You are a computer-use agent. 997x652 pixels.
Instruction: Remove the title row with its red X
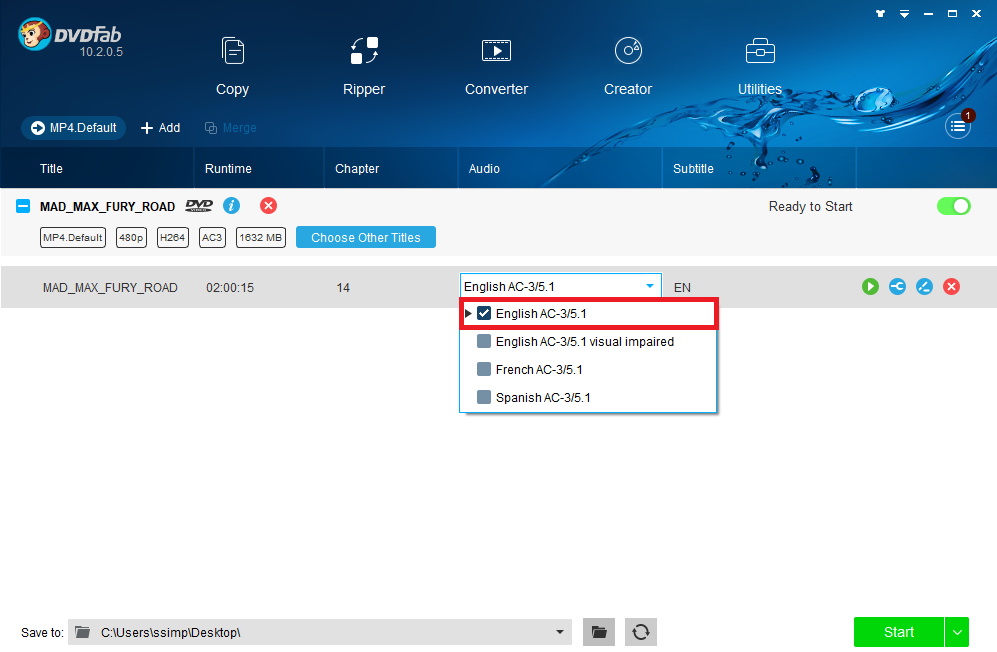pos(951,287)
